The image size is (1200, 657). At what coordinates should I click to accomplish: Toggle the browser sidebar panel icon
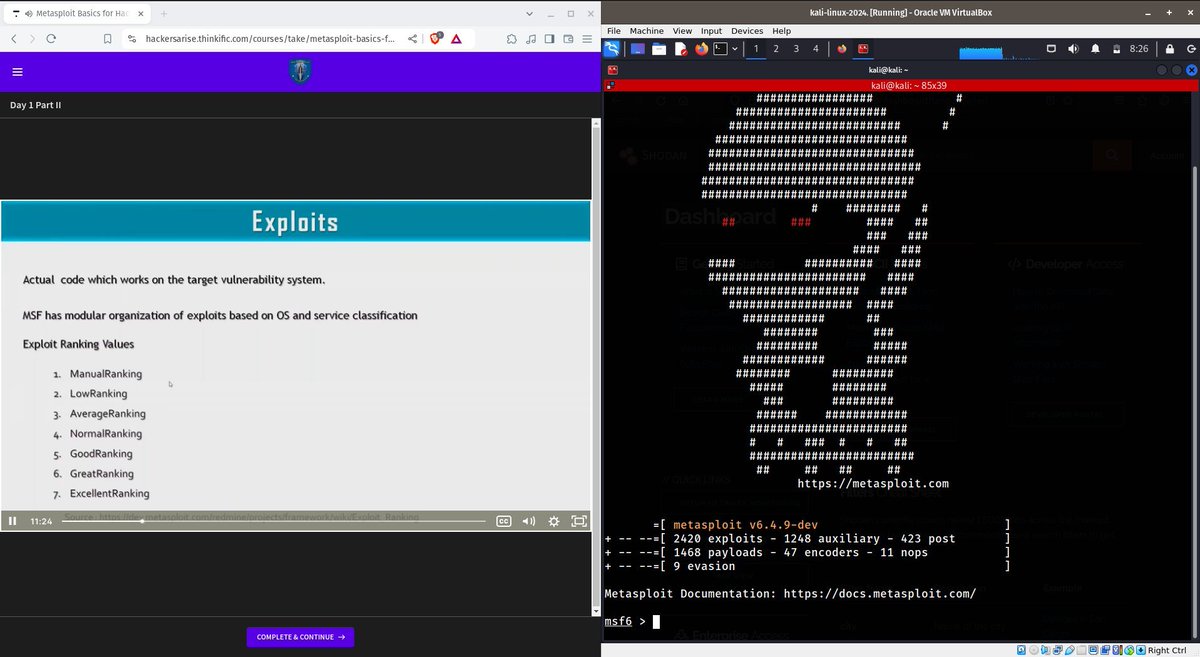[548, 38]
